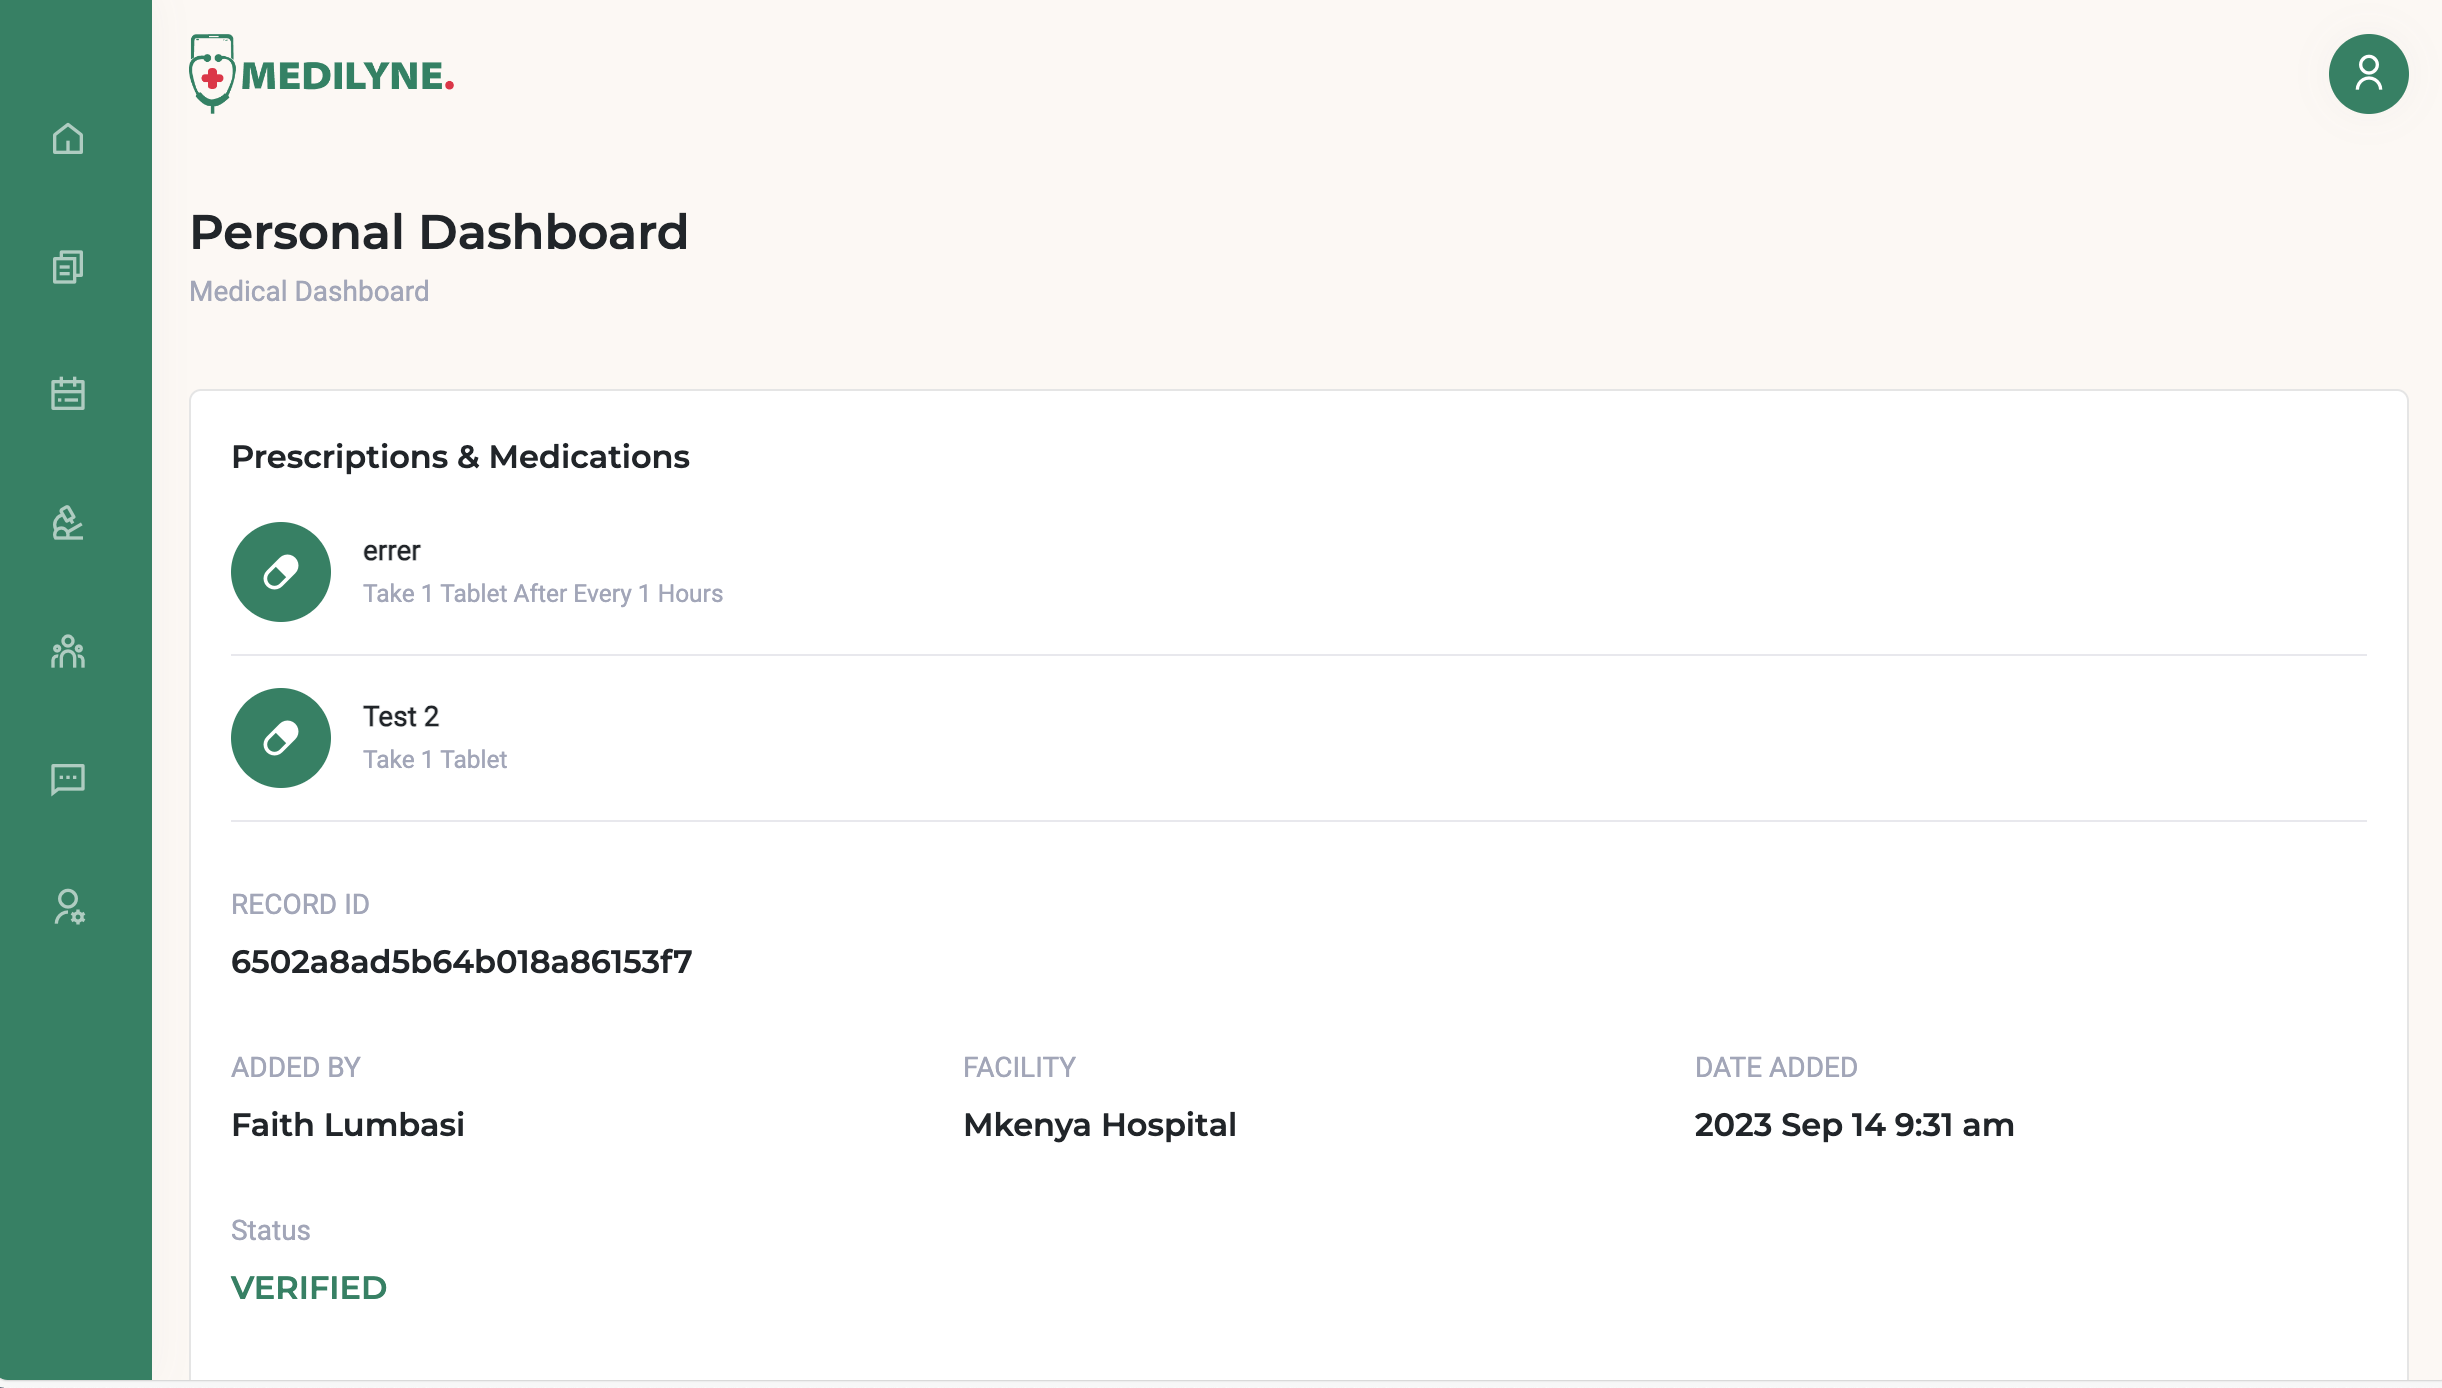Click the Mkenya Hospital facility name

point(1100,1125)
